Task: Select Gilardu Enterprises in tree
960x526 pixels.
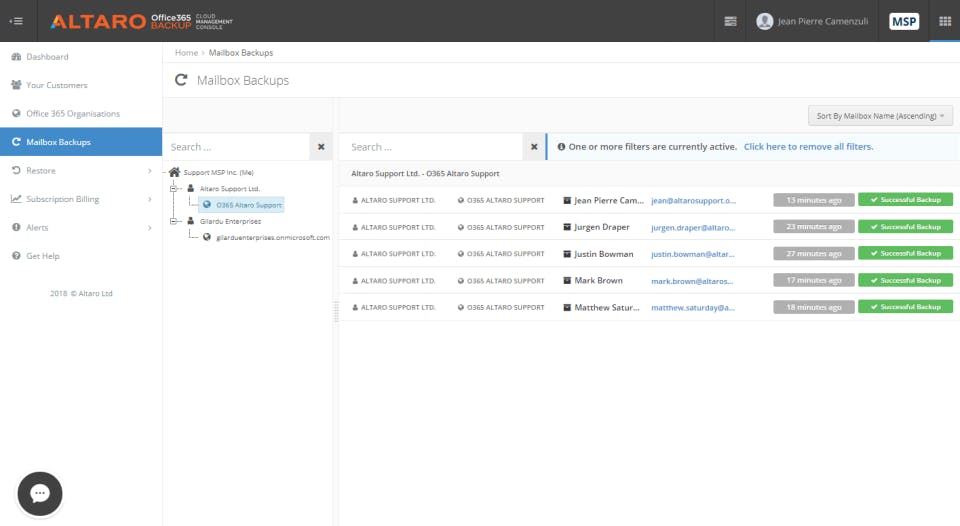Action: pyautogui.click(x=230, y=221)
